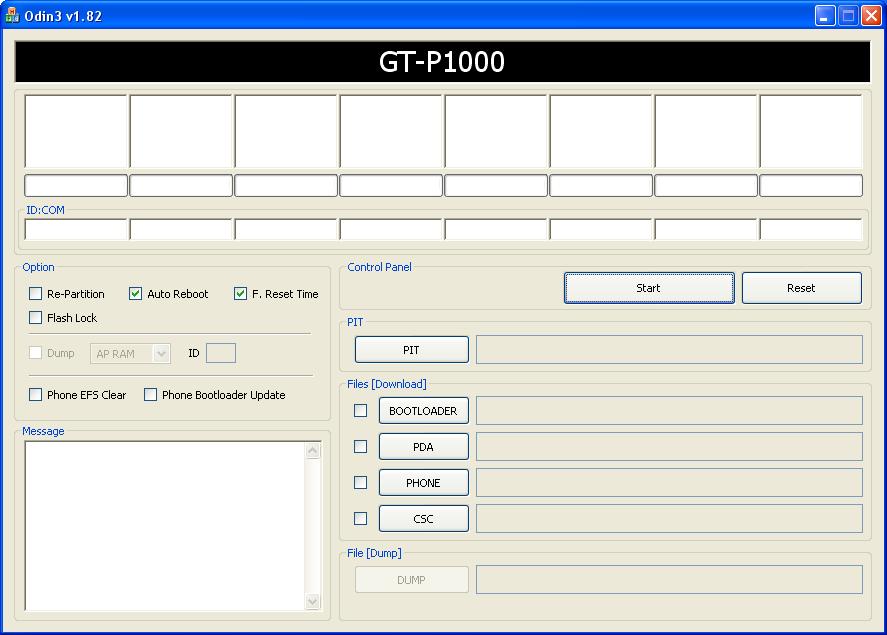Open the AP RAM dropdown
Screen dimensions: 887x635
130,353
